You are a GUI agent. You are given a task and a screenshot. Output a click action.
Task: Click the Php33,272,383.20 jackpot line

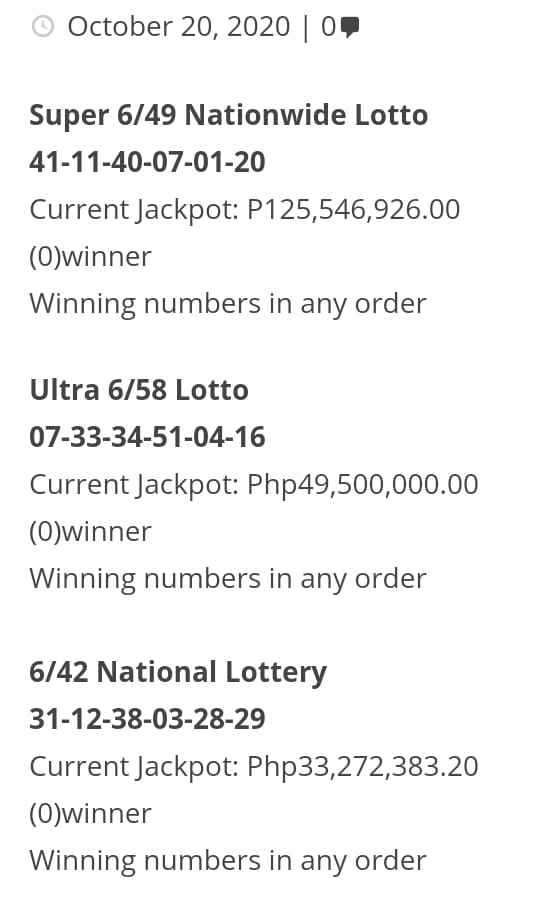(x=253, y=767)
